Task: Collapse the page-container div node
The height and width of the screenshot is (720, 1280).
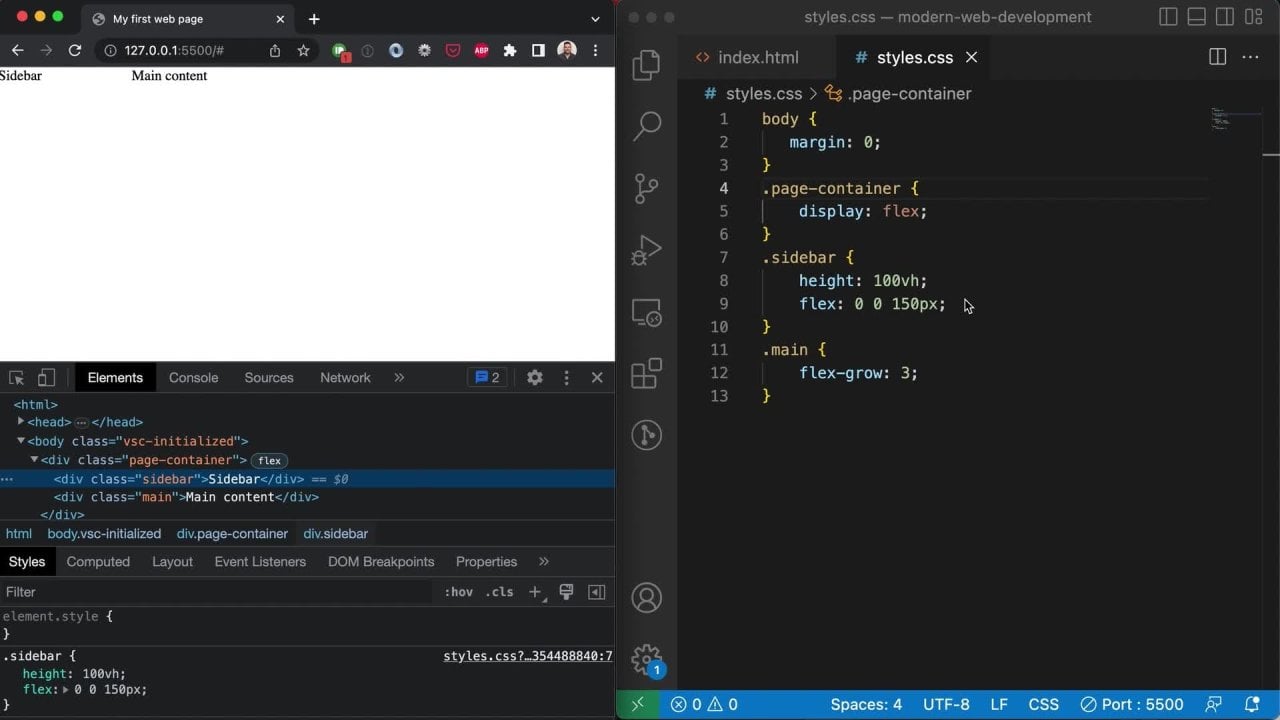Action: click(x=34, y=460)
